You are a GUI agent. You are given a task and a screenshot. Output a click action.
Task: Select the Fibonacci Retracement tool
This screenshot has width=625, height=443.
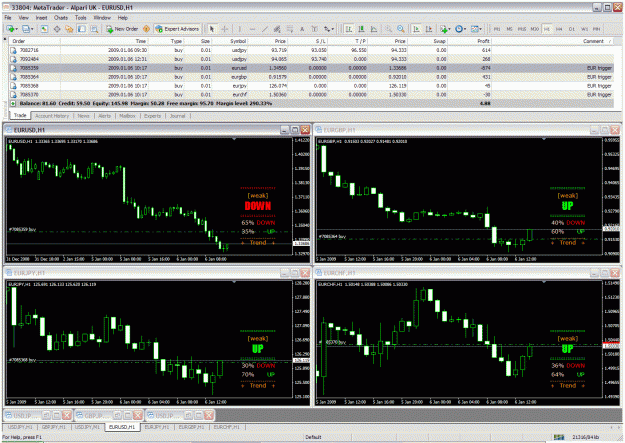point(289,29)
